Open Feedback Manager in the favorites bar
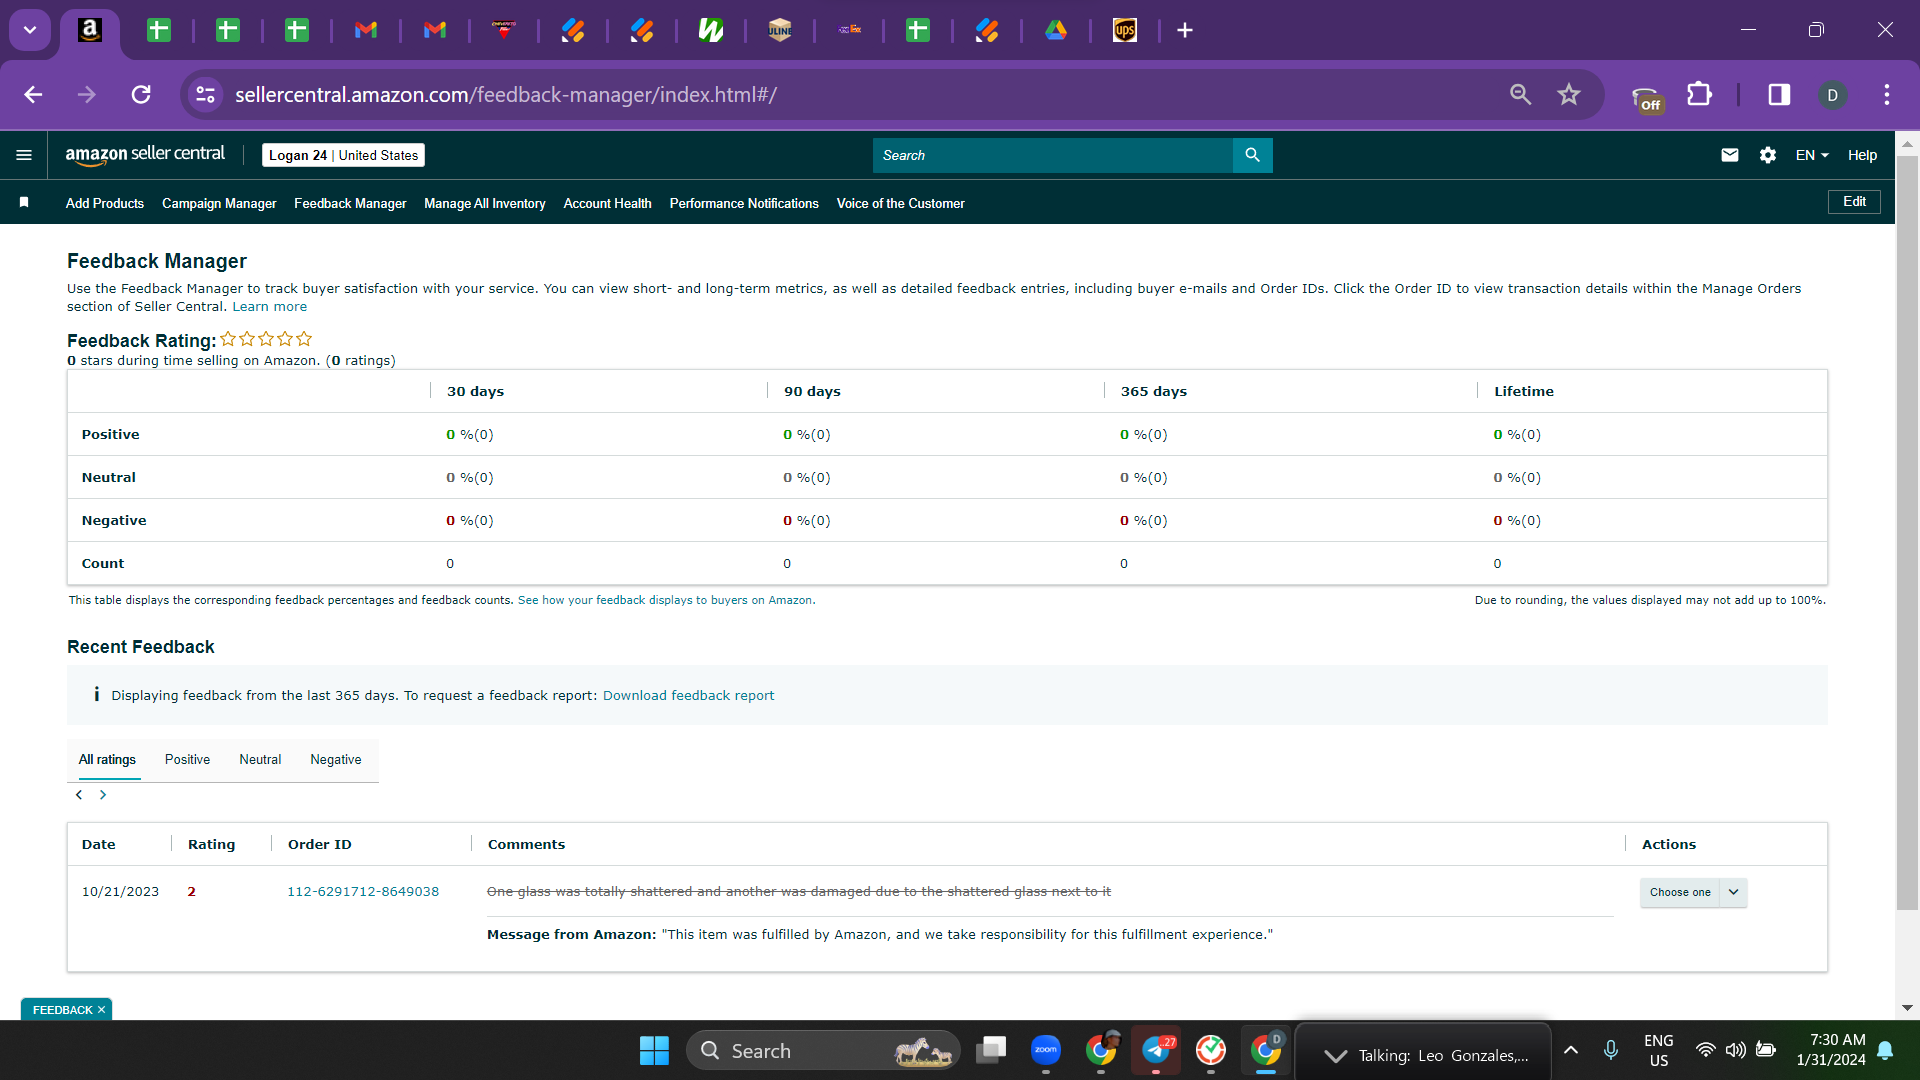The width and height of the screenshot is (1920, 1080). 350,203
